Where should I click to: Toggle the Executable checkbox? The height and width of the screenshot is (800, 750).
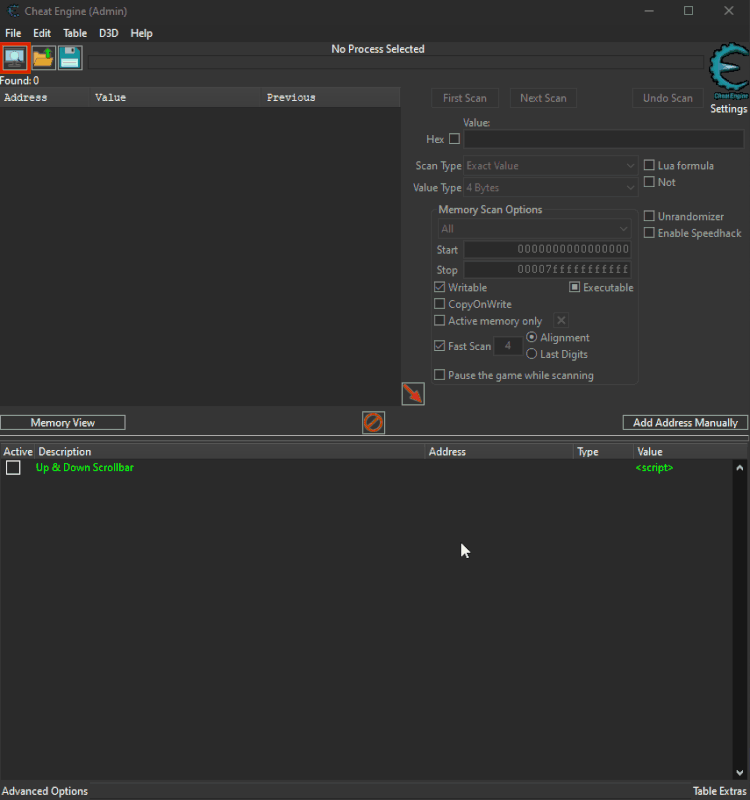pyautogui.click(x=574, y=287)
